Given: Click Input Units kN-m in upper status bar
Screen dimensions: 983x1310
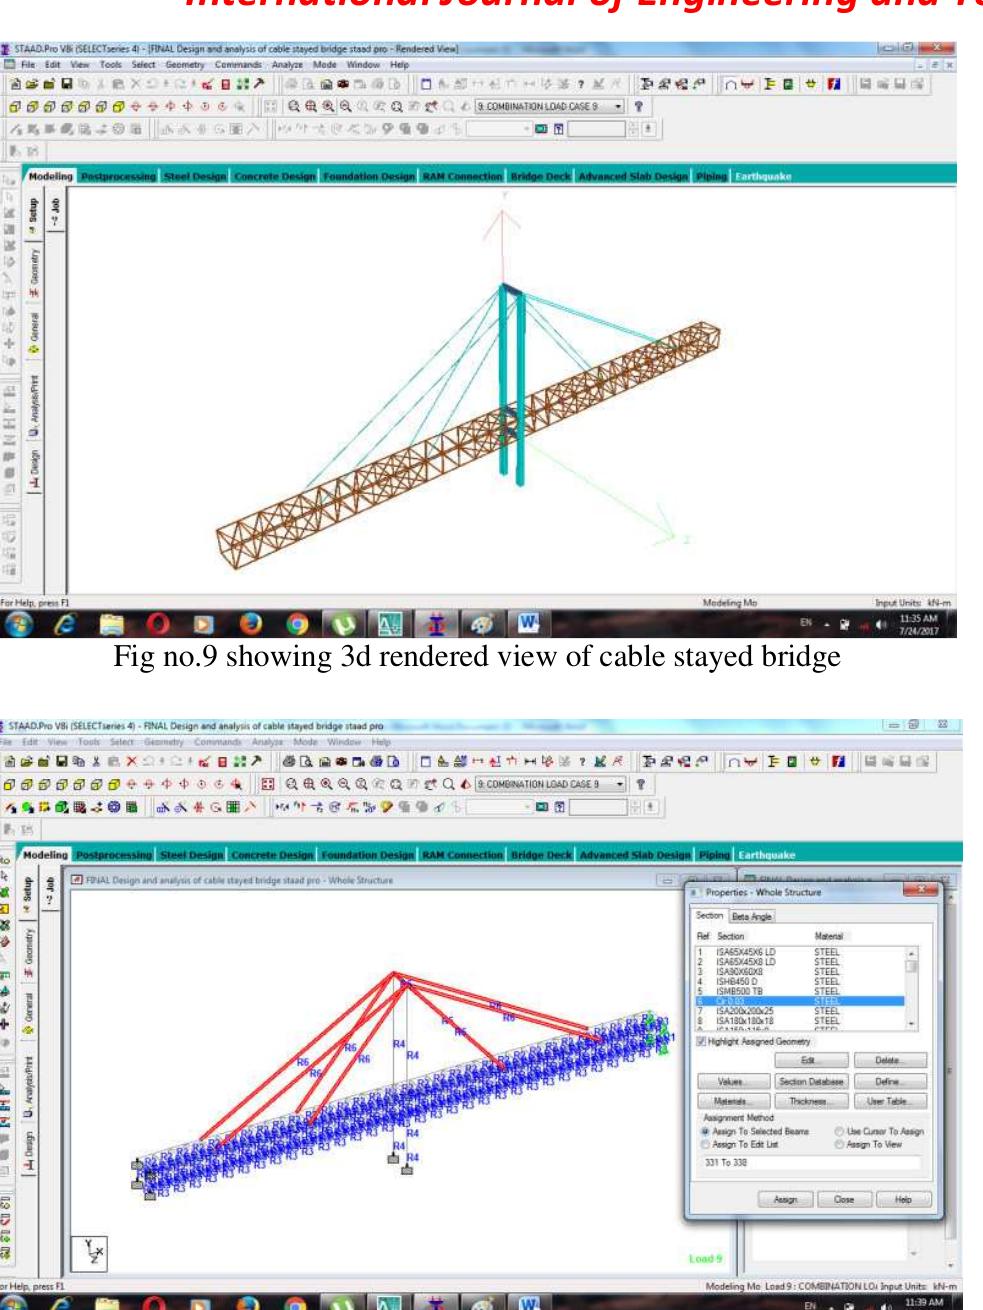Looking at the screenshot, I should [x=914, y=603].
